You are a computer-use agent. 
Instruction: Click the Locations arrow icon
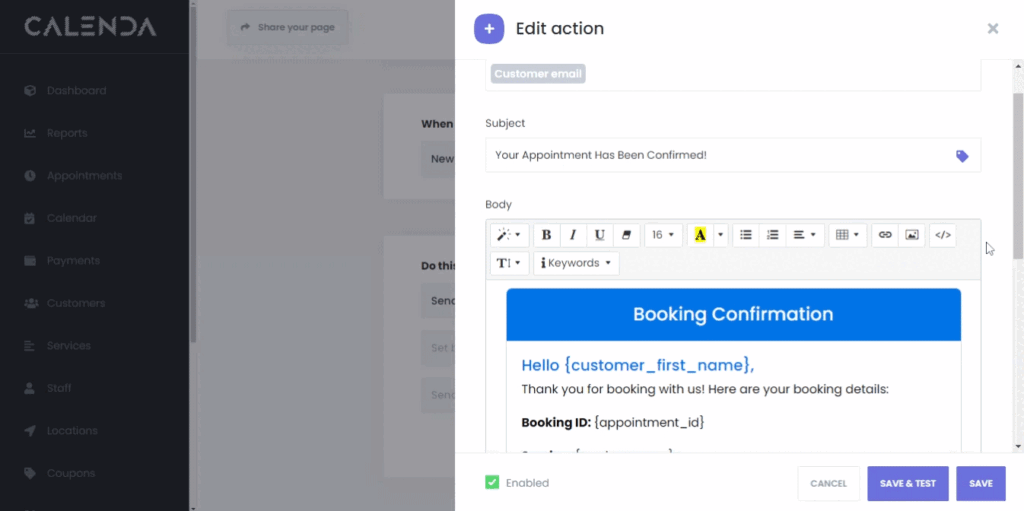point(29,431)
